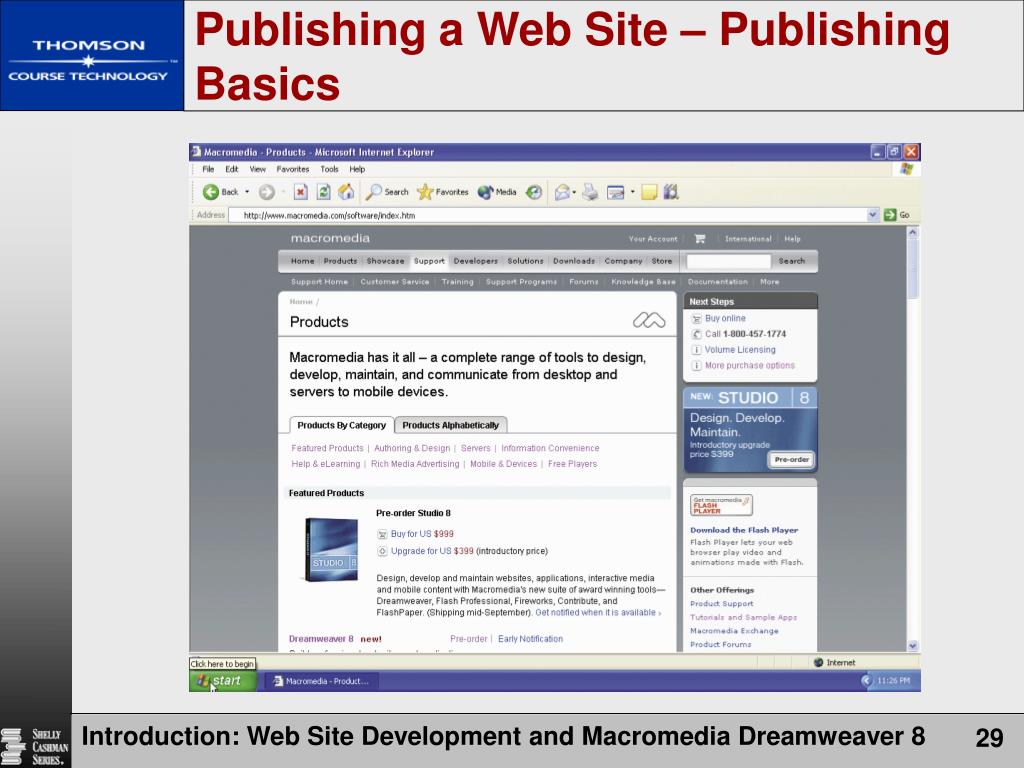Image resolution: width=1024 pixels, height=768 pixels.
Task: Open the File menu
Action: [208, 169]
